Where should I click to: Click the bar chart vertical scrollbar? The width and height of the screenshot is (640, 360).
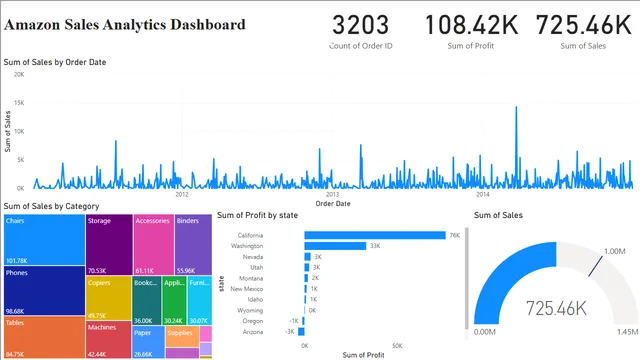point(467,278)
